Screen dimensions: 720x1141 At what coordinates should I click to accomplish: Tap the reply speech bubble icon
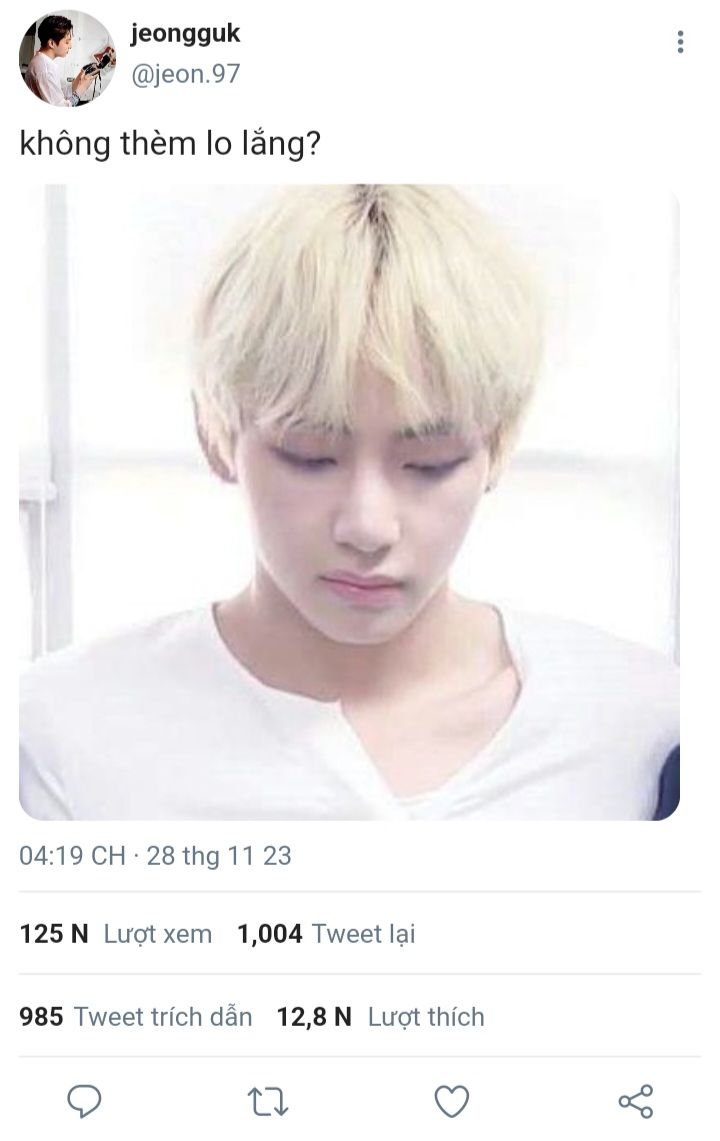click(84, 1101)
